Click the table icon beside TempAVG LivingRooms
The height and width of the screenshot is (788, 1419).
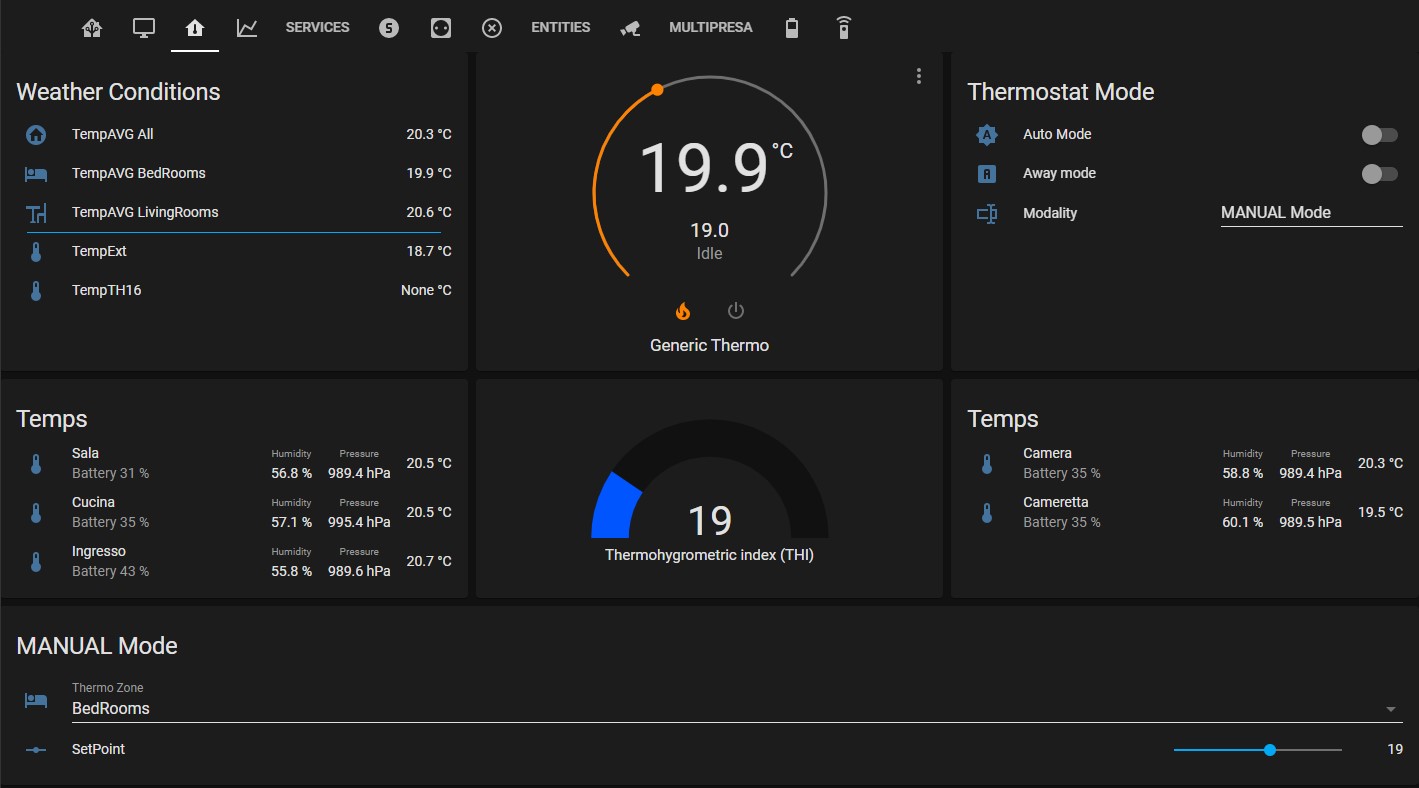click(36, 212)
